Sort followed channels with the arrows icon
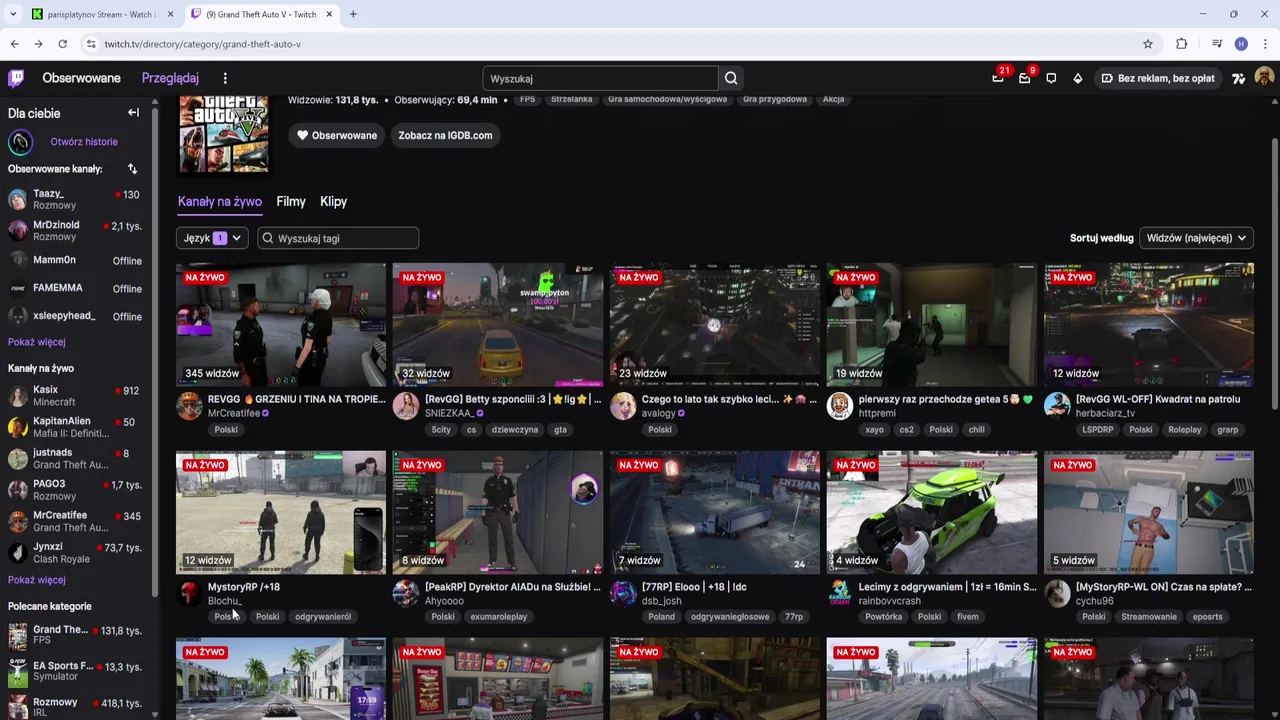Viewport: 1280px width, 720px height. click(x=132, y=169)
